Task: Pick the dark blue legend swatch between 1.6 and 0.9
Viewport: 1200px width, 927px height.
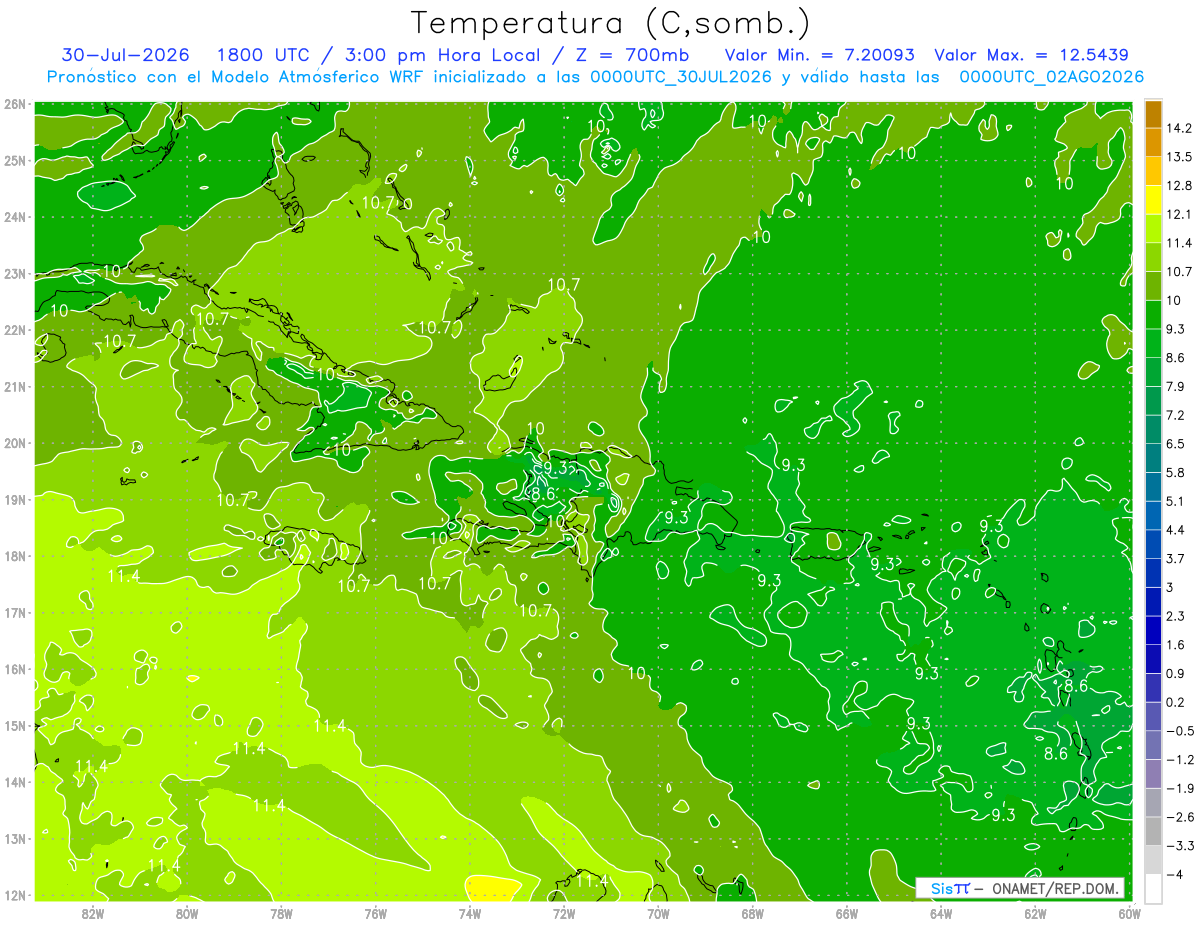Action: click(1153, 658)
